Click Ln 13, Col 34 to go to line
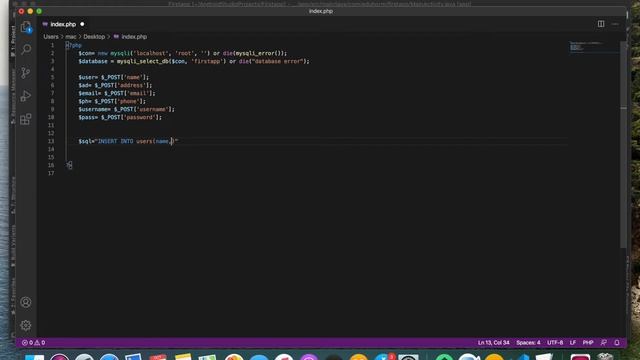 [493, 342]
